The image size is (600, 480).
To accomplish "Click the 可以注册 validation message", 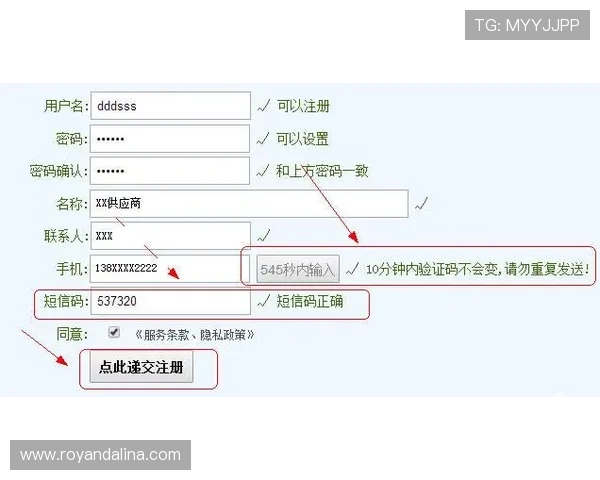I will click(x=303, y=106).
